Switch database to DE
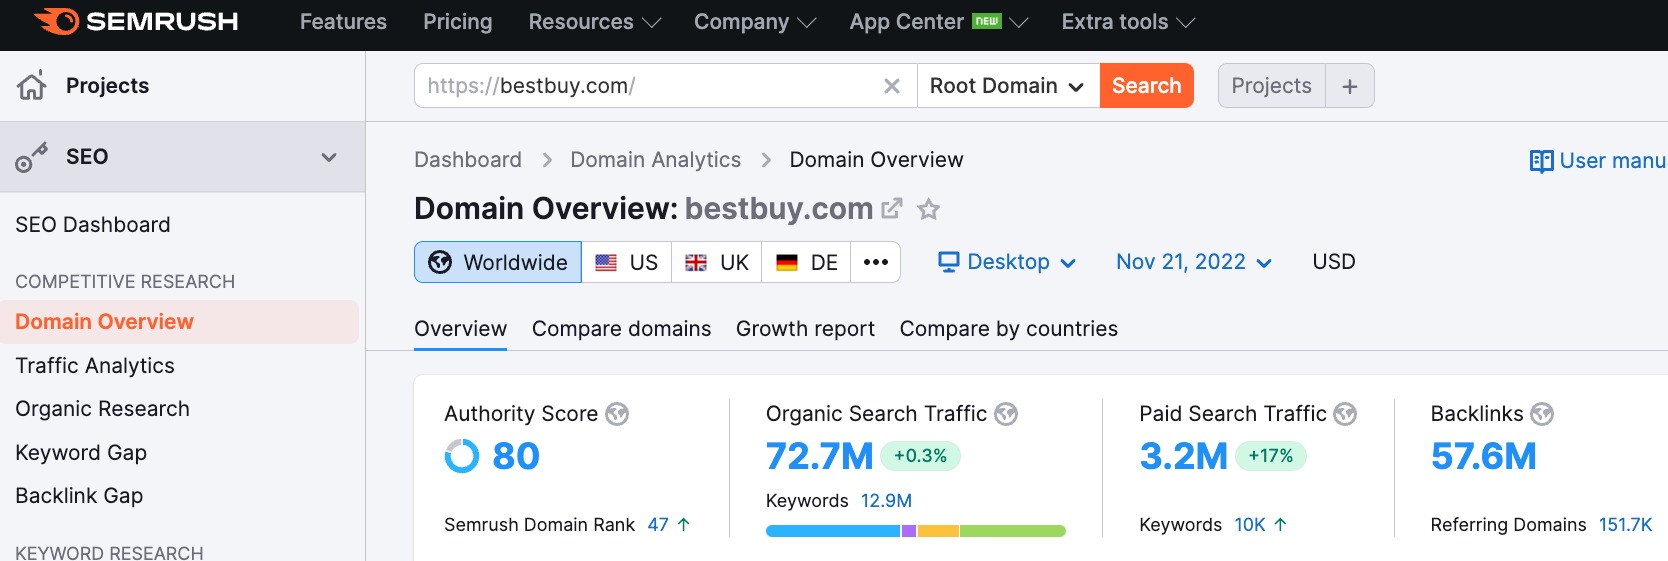This screenshot has width=1668, height=561. (x=806, y=262)
